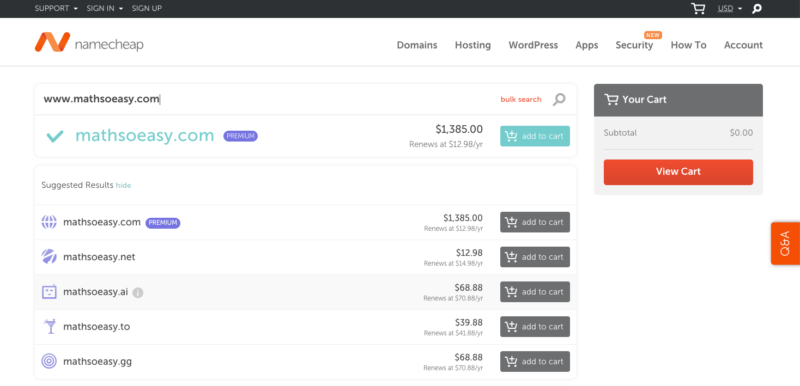Add mathsoeasy.net to cart
The image size is (800, 386).
click(x=535, y=257)
